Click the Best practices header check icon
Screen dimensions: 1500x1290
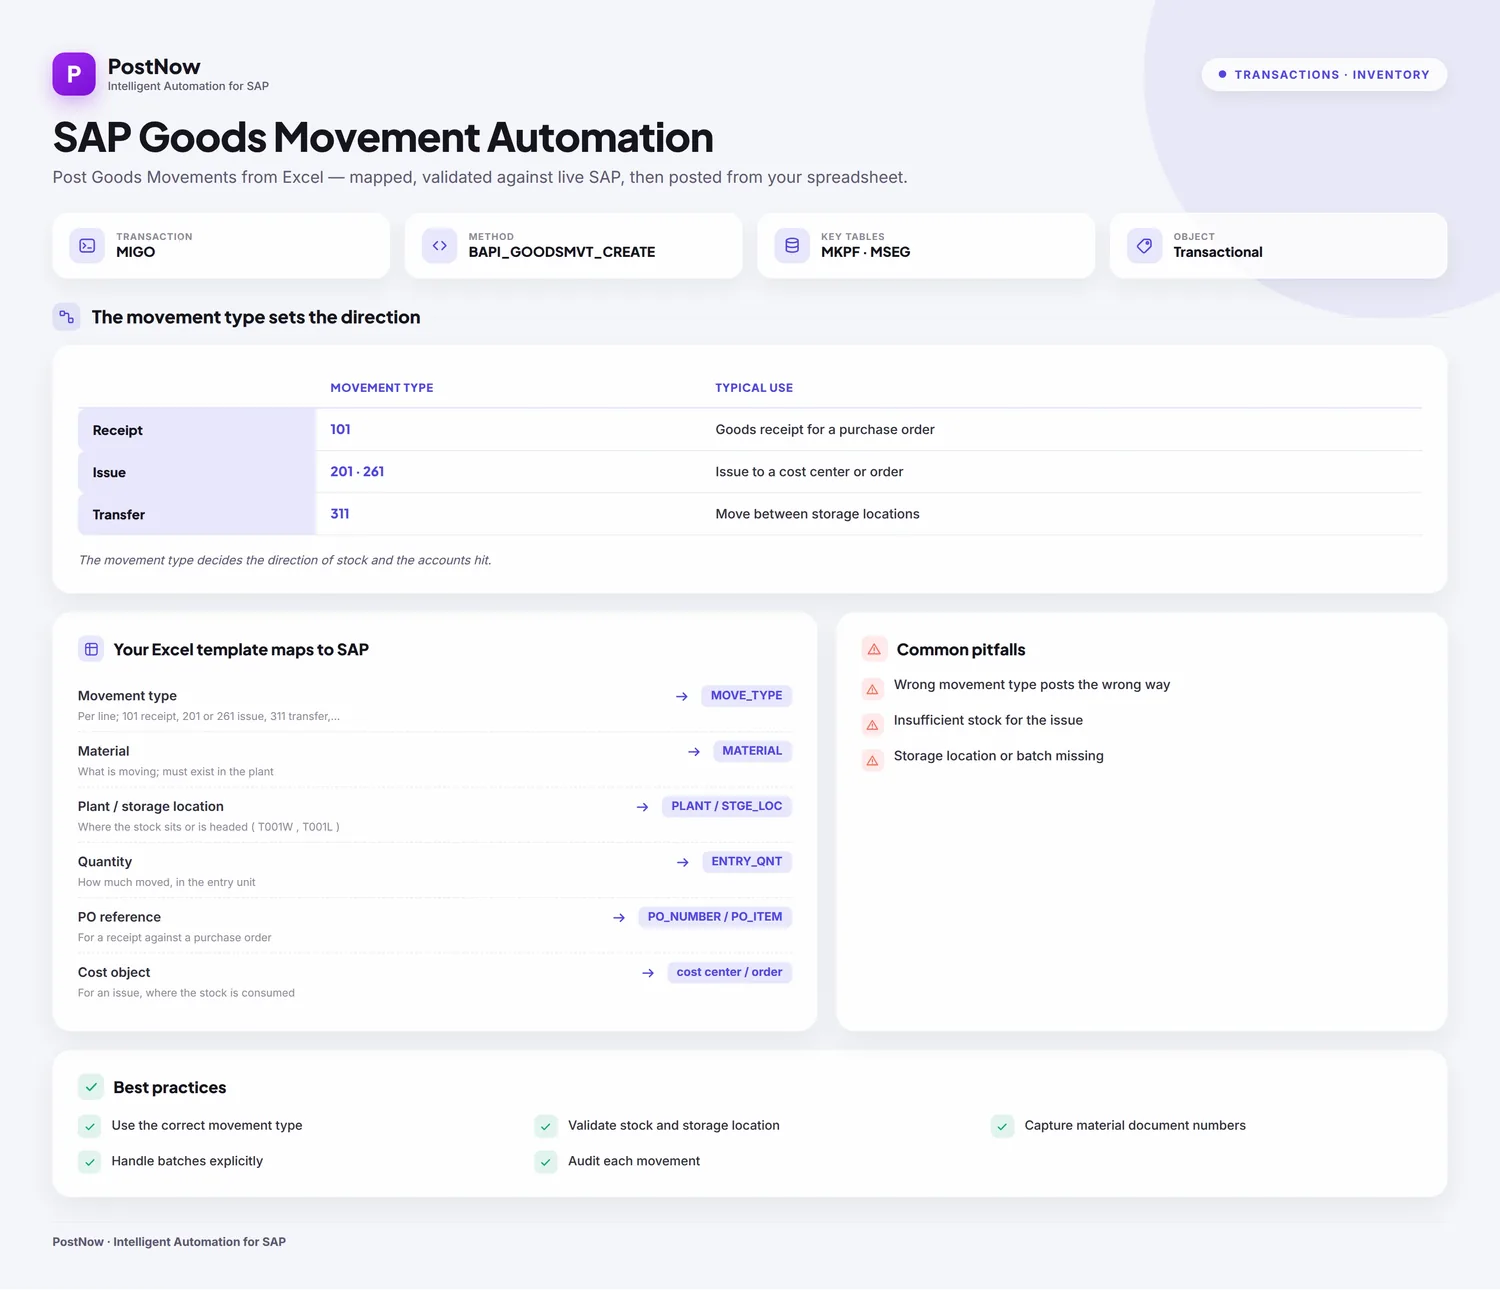(91, 1087)
